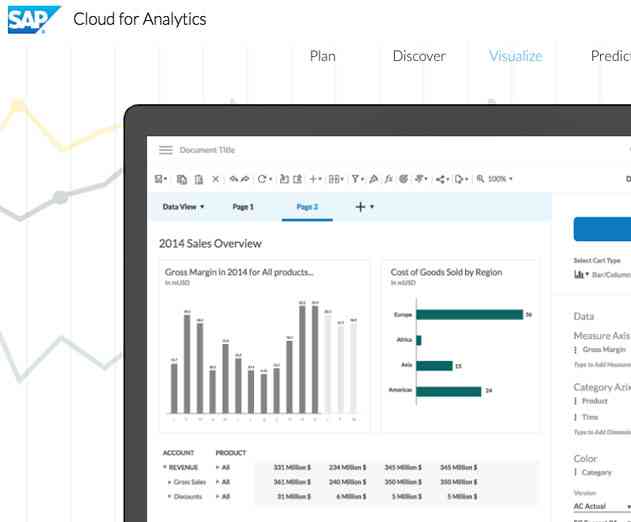Select the Plan navigation item

[x=322, y=56]
